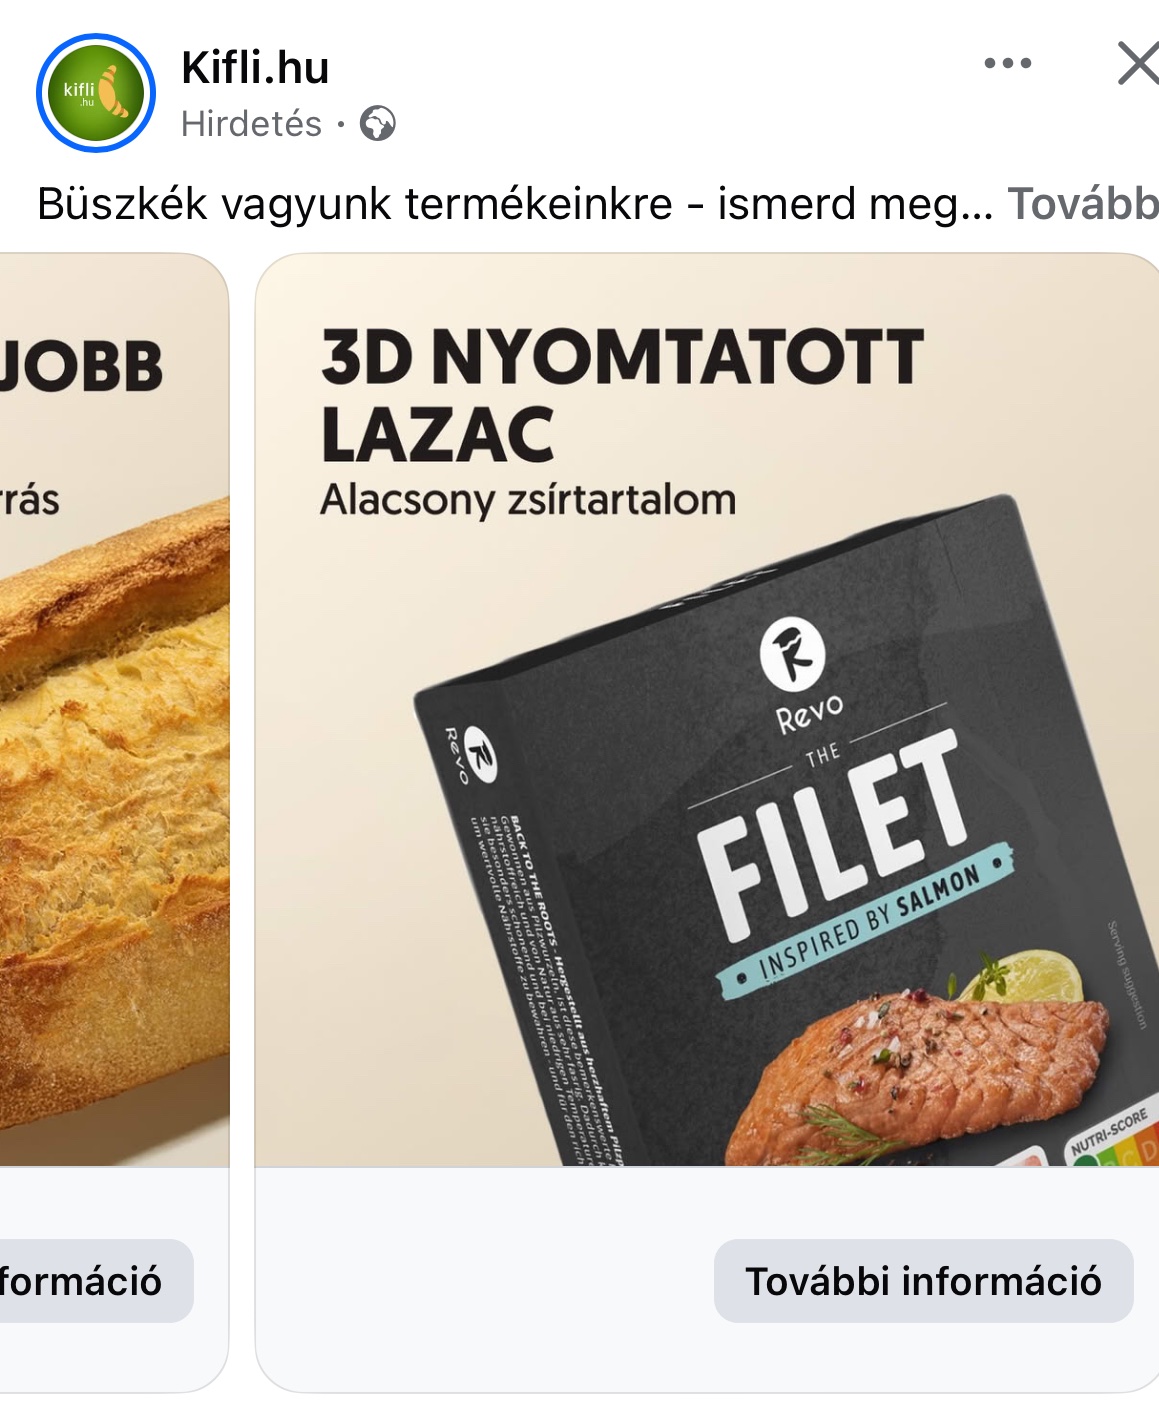Viewport: 1159px width, 1417px height.
Task: Click the FILET text on the box
Action: tap(832, 835)
